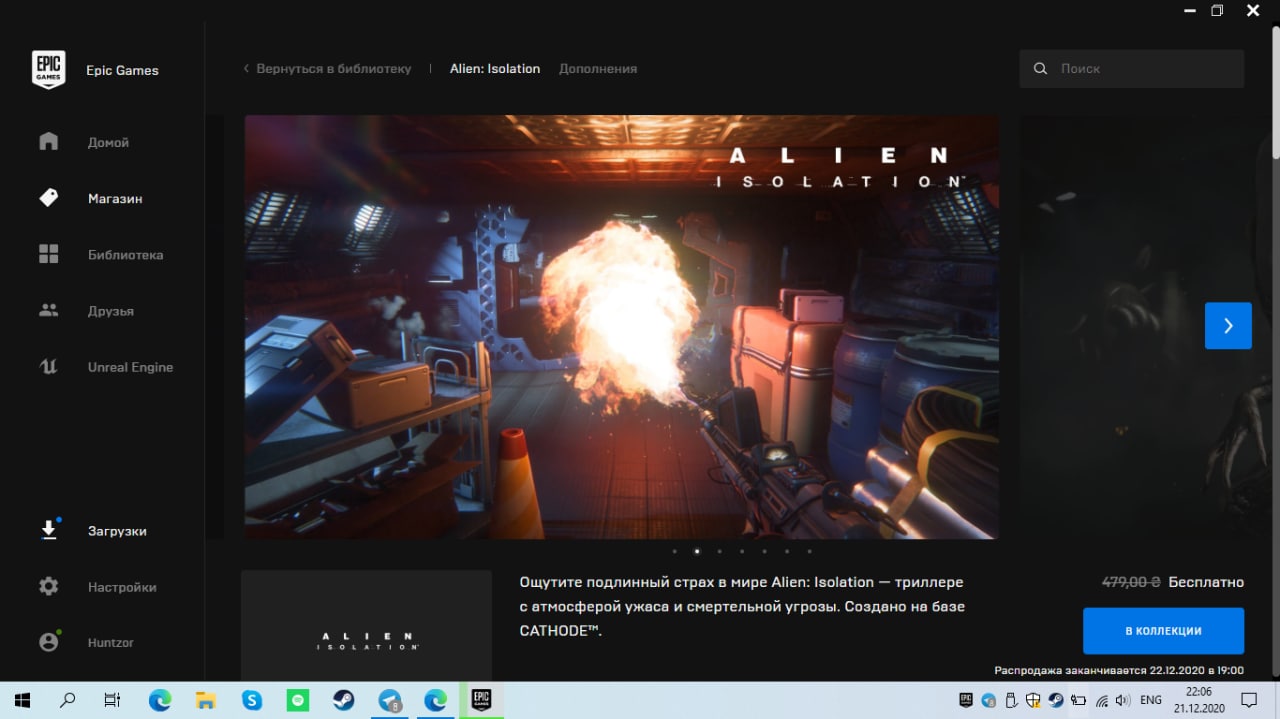Click the darkened next-slide preview image
Screen dimensions: 1280x719
click(1145, 327)
